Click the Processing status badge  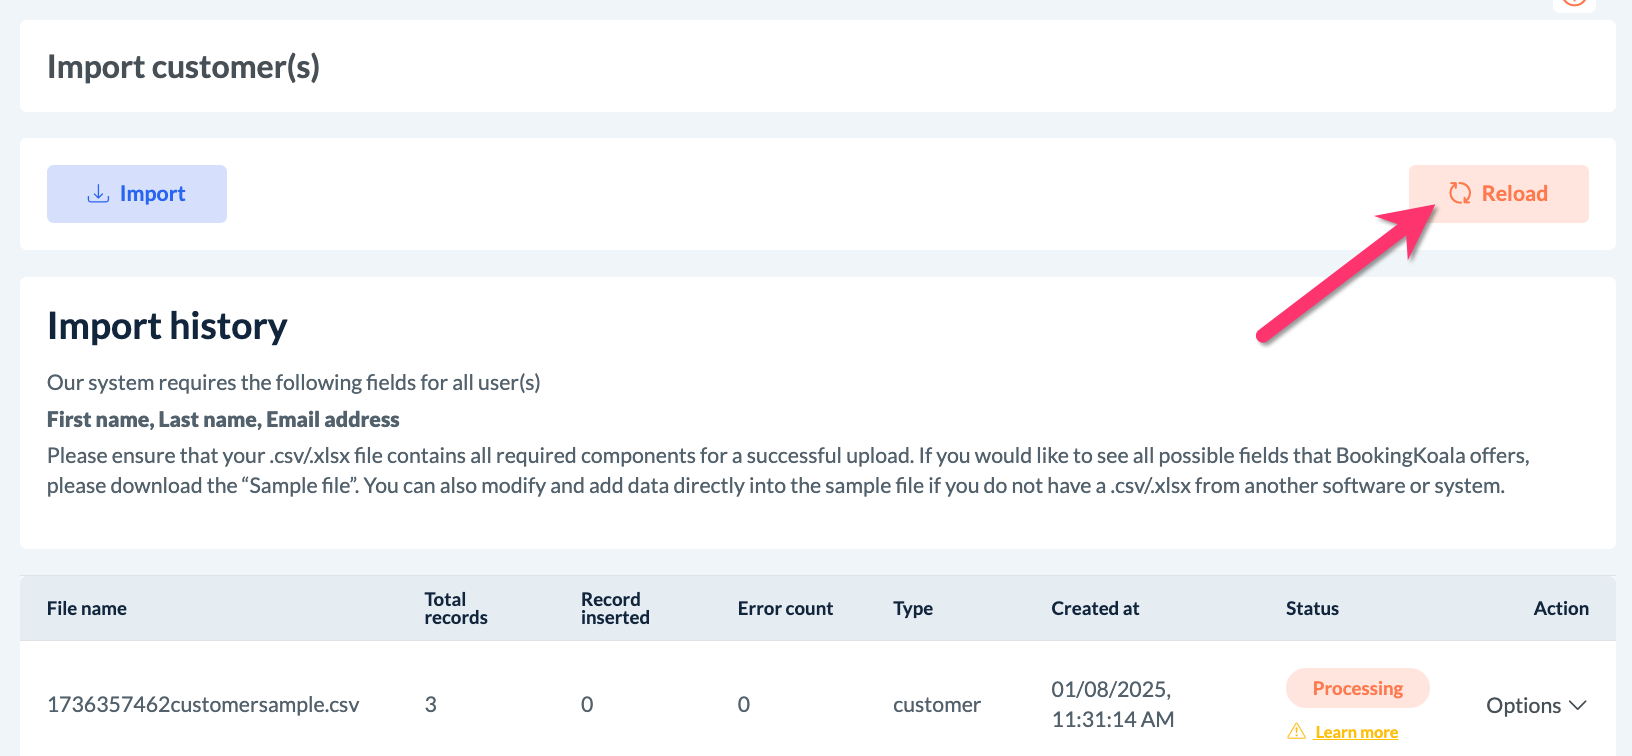click(x=1357, y=688)
